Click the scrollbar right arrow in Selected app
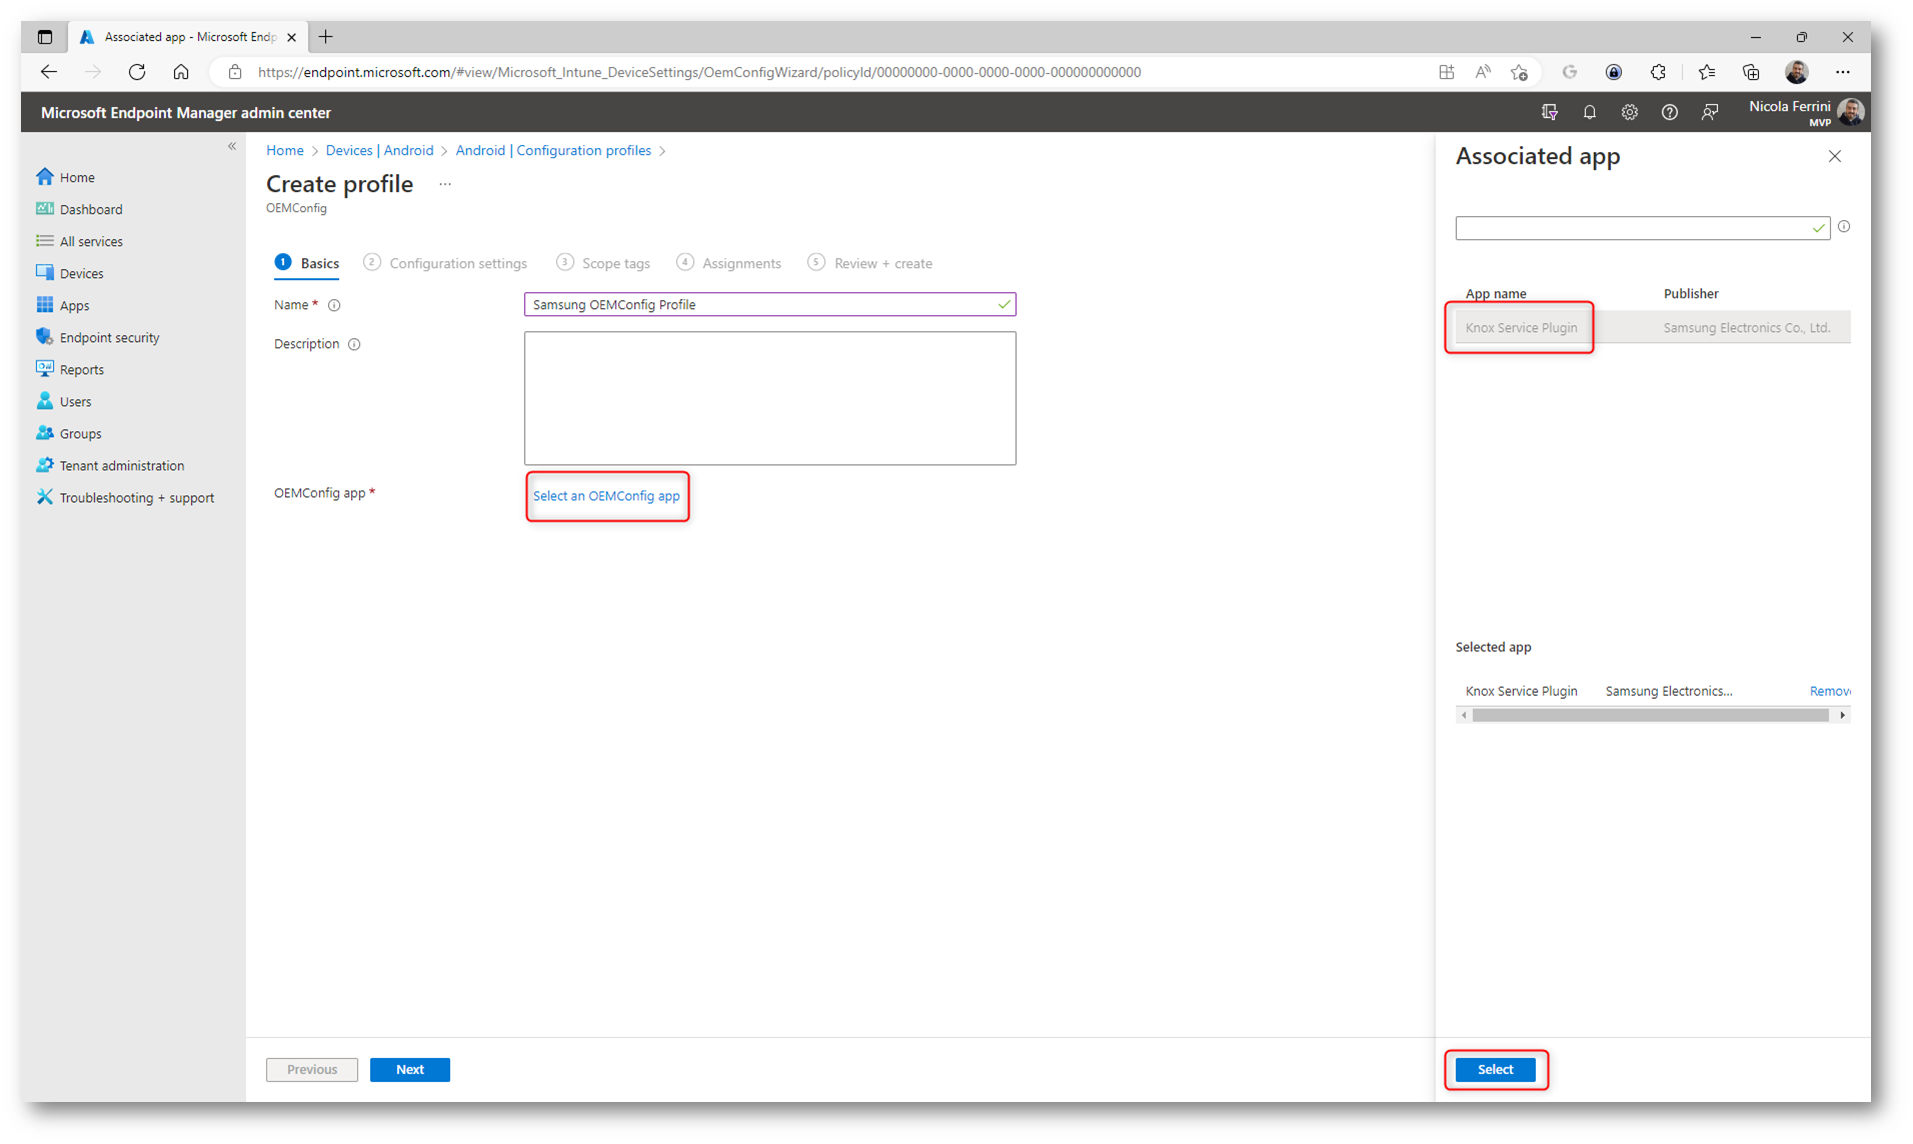Screen dimensions: 1913x1144 1842,715
